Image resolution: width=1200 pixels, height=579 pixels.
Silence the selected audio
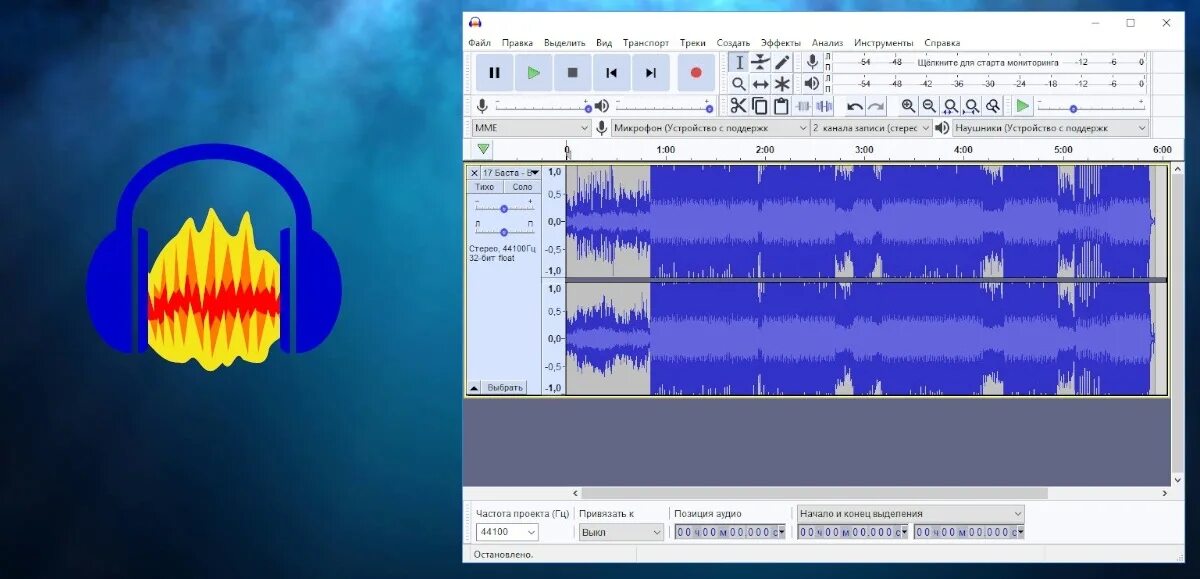[x=824, y=106]
